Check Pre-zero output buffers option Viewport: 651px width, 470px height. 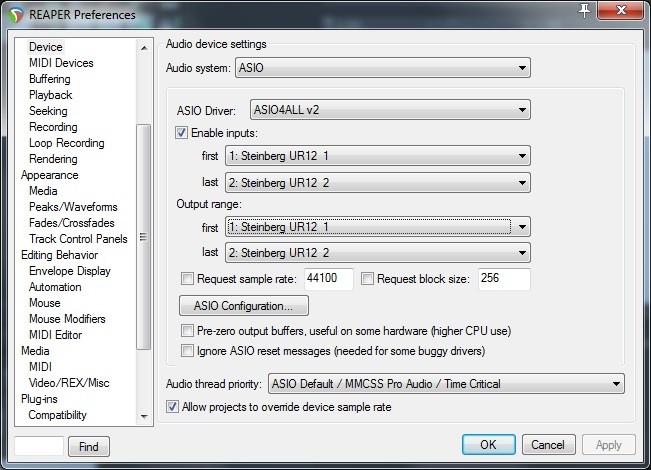point(187,331)
